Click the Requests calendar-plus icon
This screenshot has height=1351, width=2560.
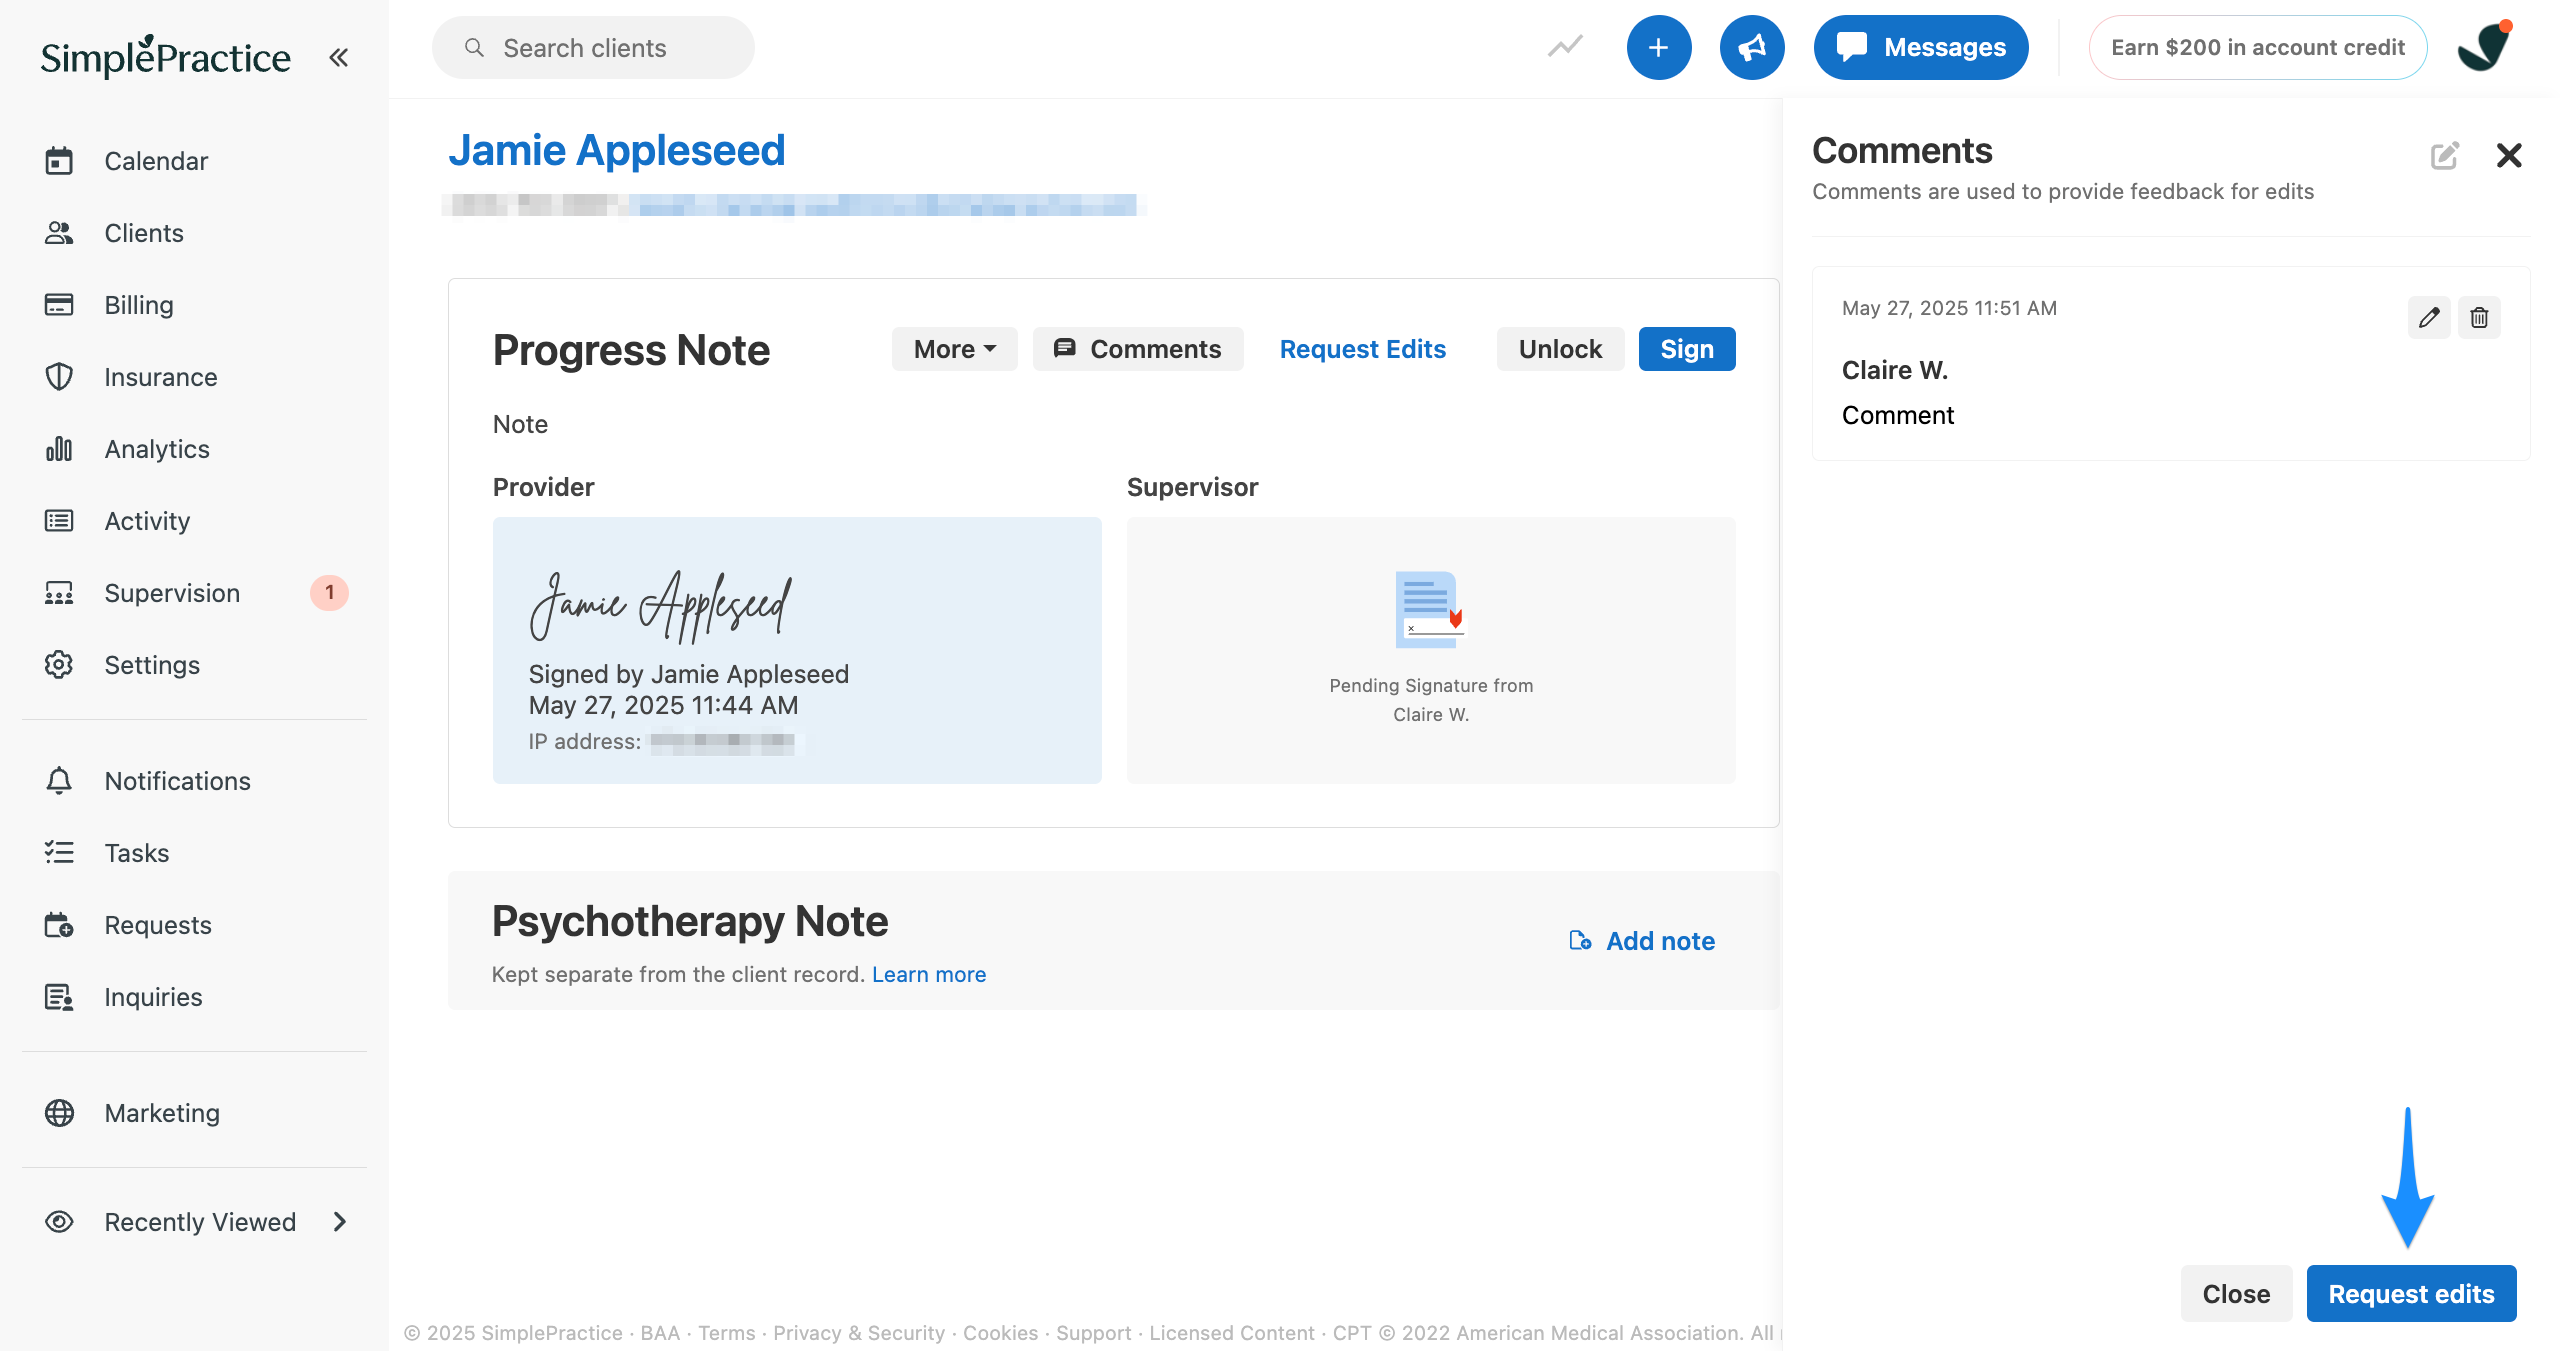point(59,925)
